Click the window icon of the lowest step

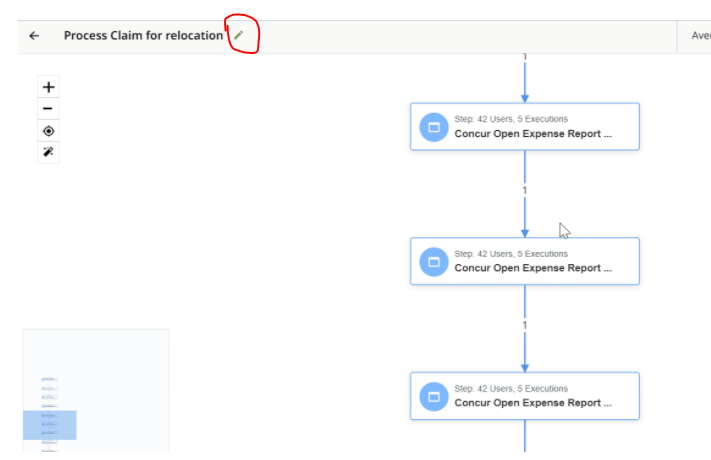click(x=434, y=396)
